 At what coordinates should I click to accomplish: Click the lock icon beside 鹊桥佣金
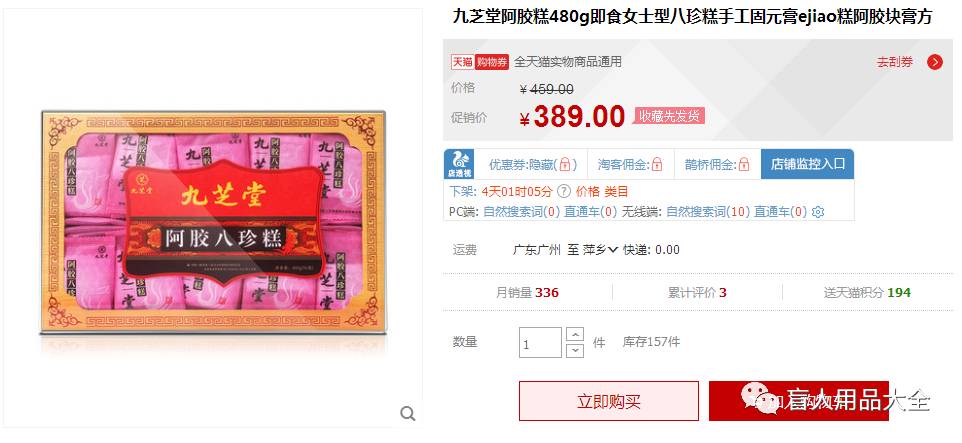744,164
